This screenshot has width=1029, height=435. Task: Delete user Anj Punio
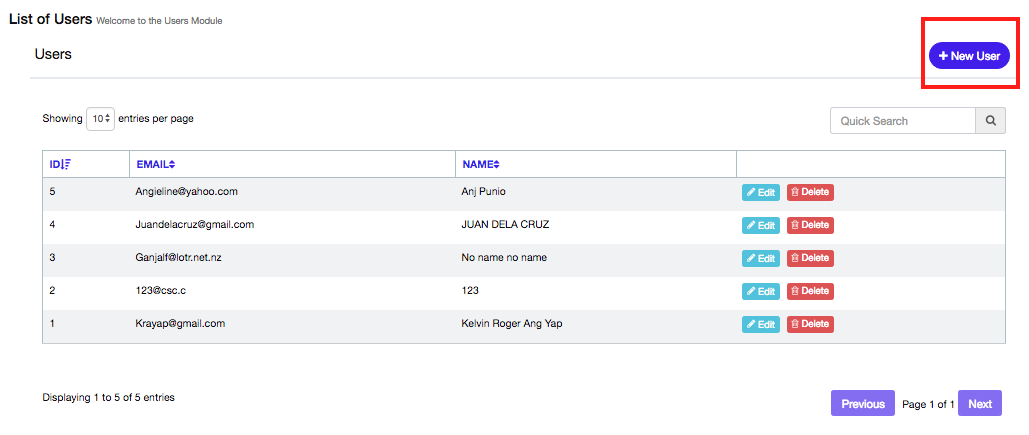click(809, 192)
